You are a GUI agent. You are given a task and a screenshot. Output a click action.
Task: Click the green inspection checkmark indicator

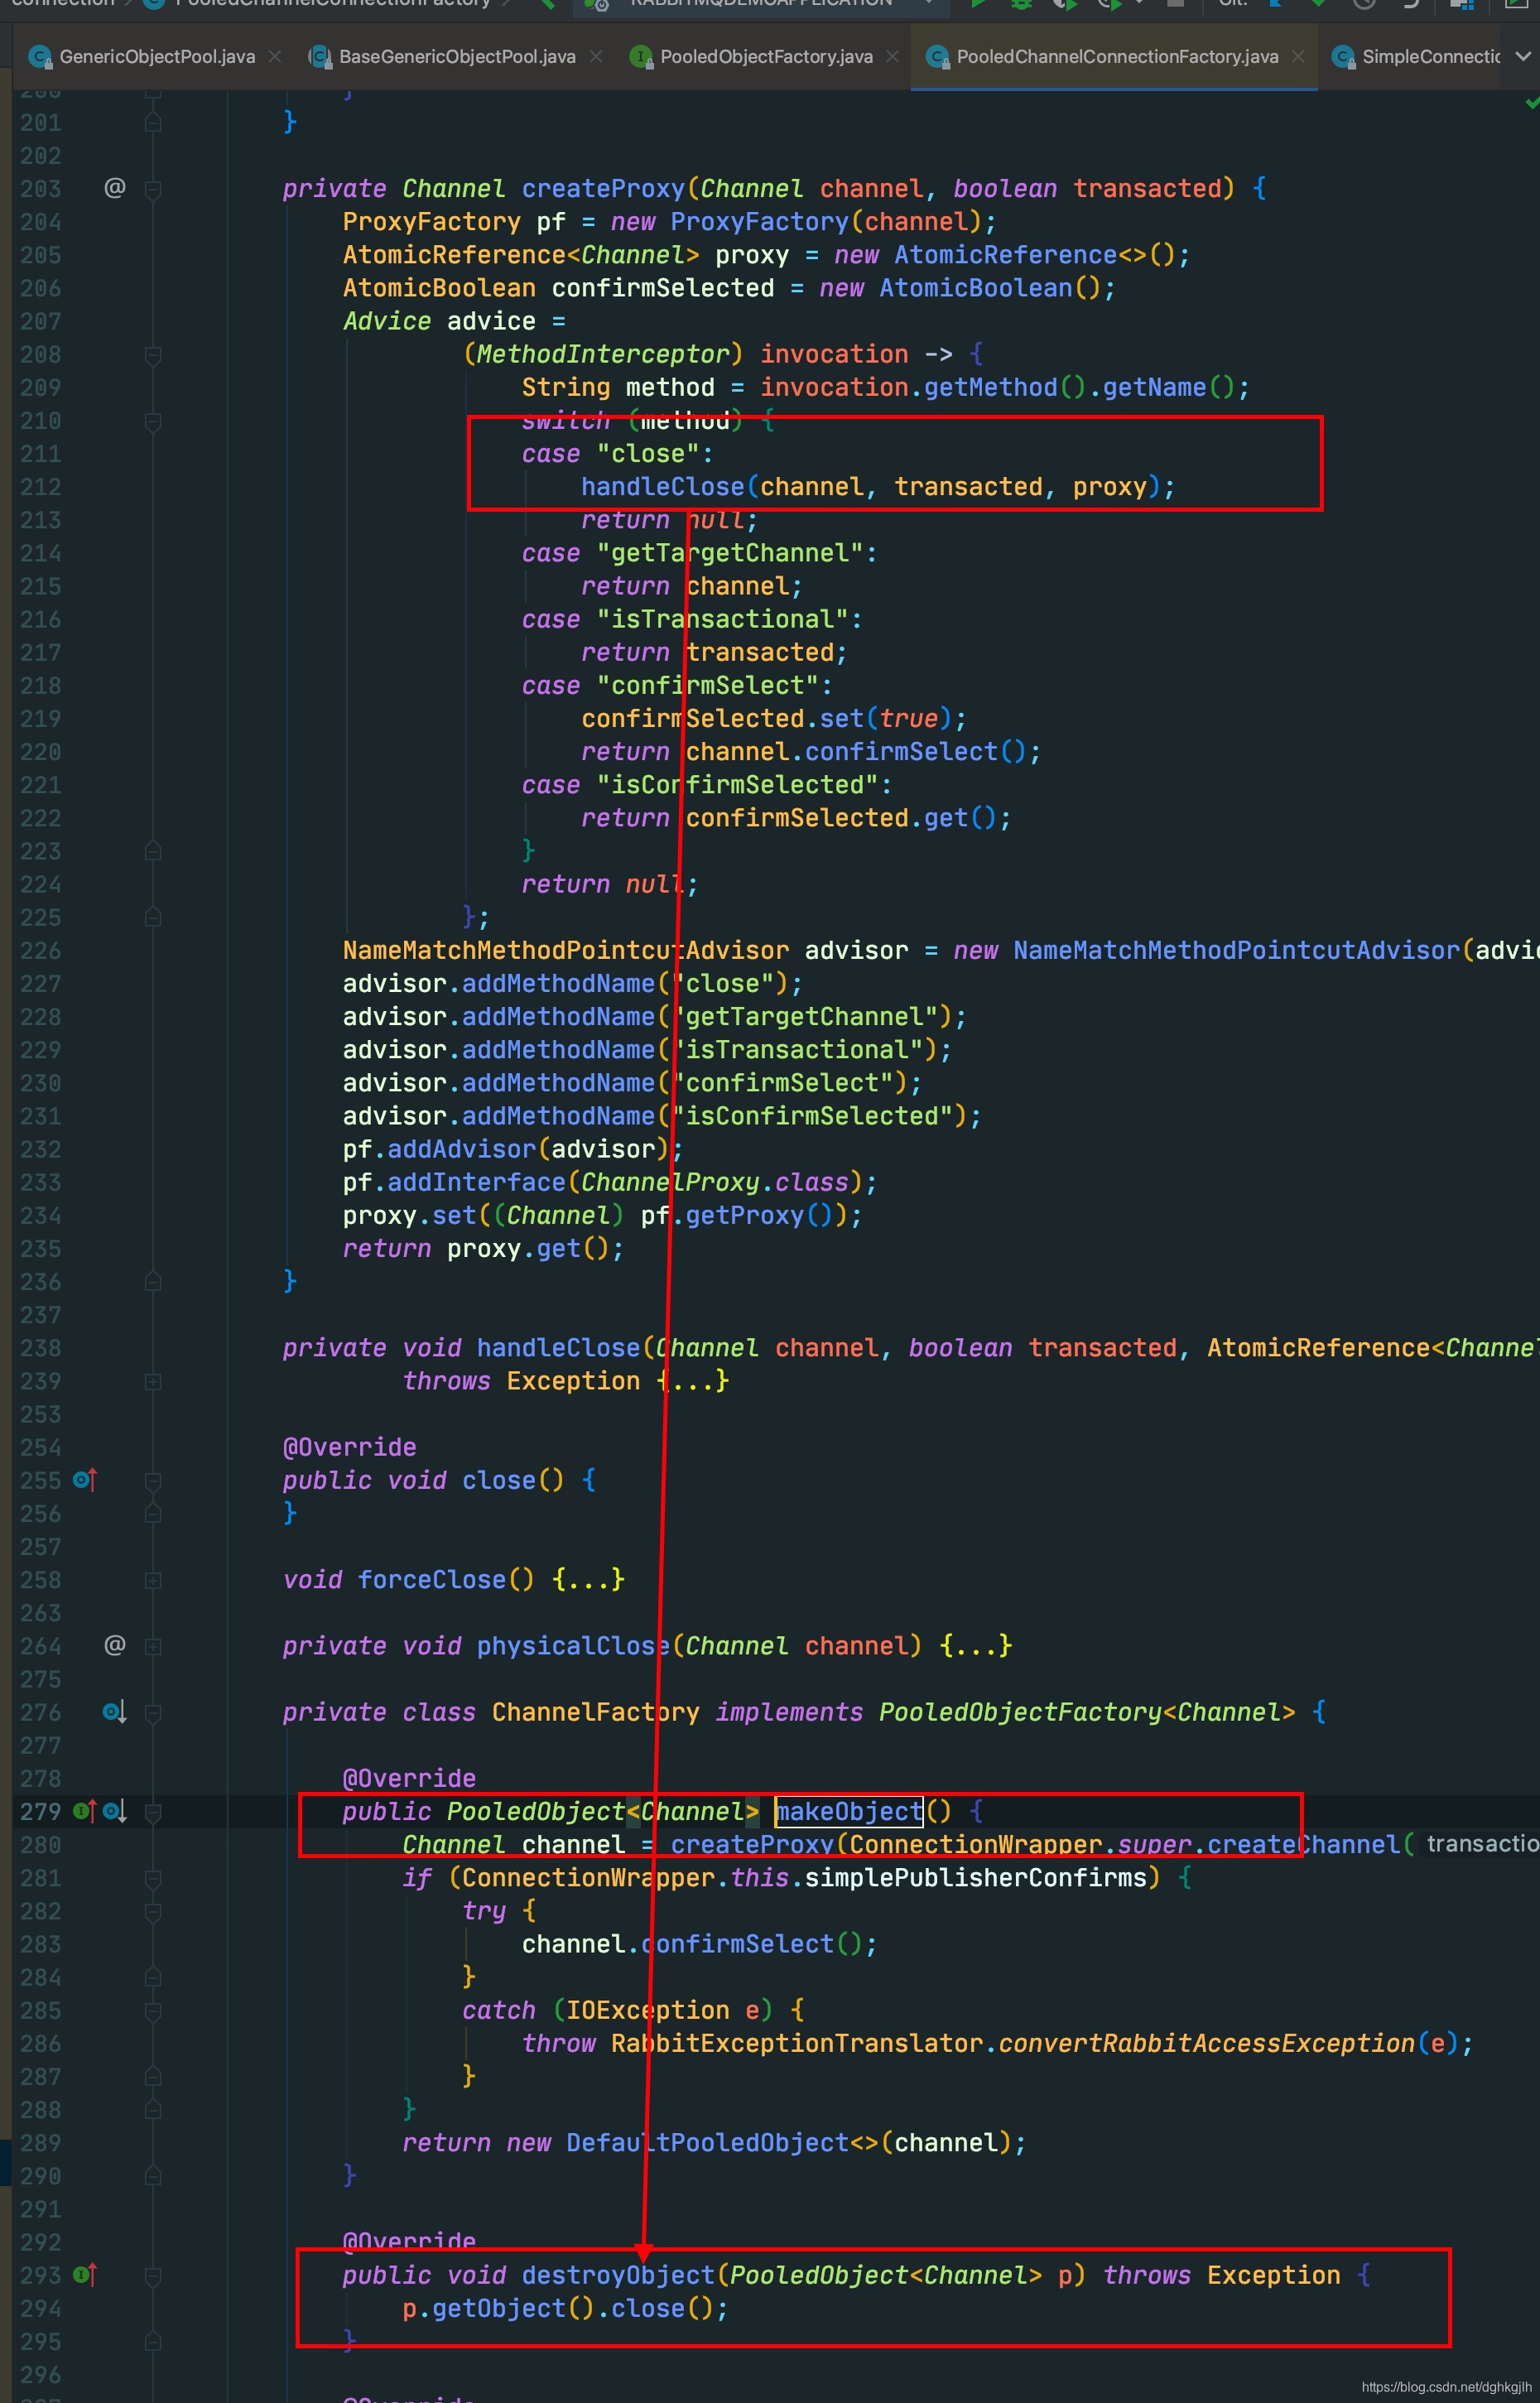tap(1531, 102)
